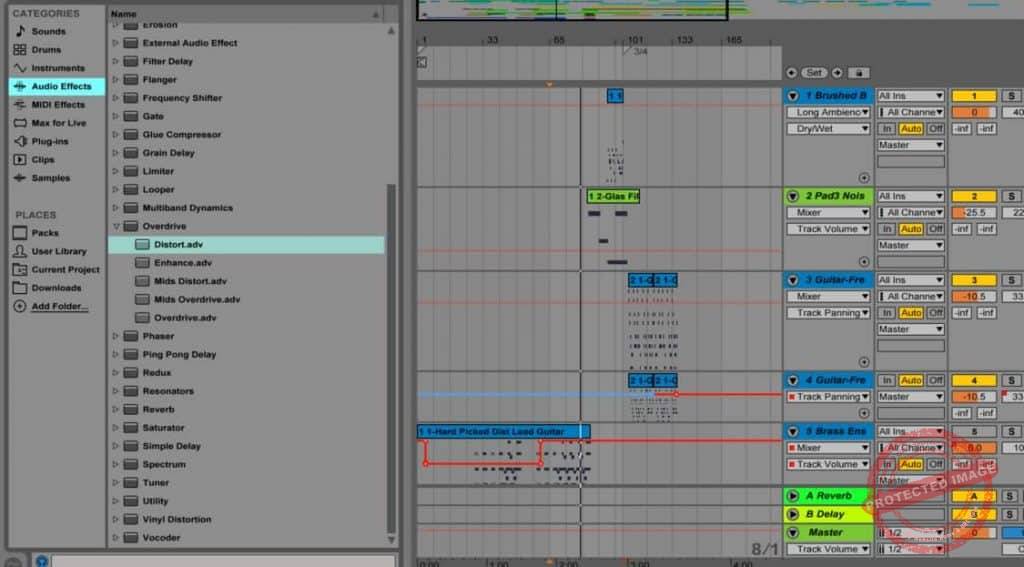Click the Add Folder... link
Viewport: 1024px width, 567px height.
59,306
